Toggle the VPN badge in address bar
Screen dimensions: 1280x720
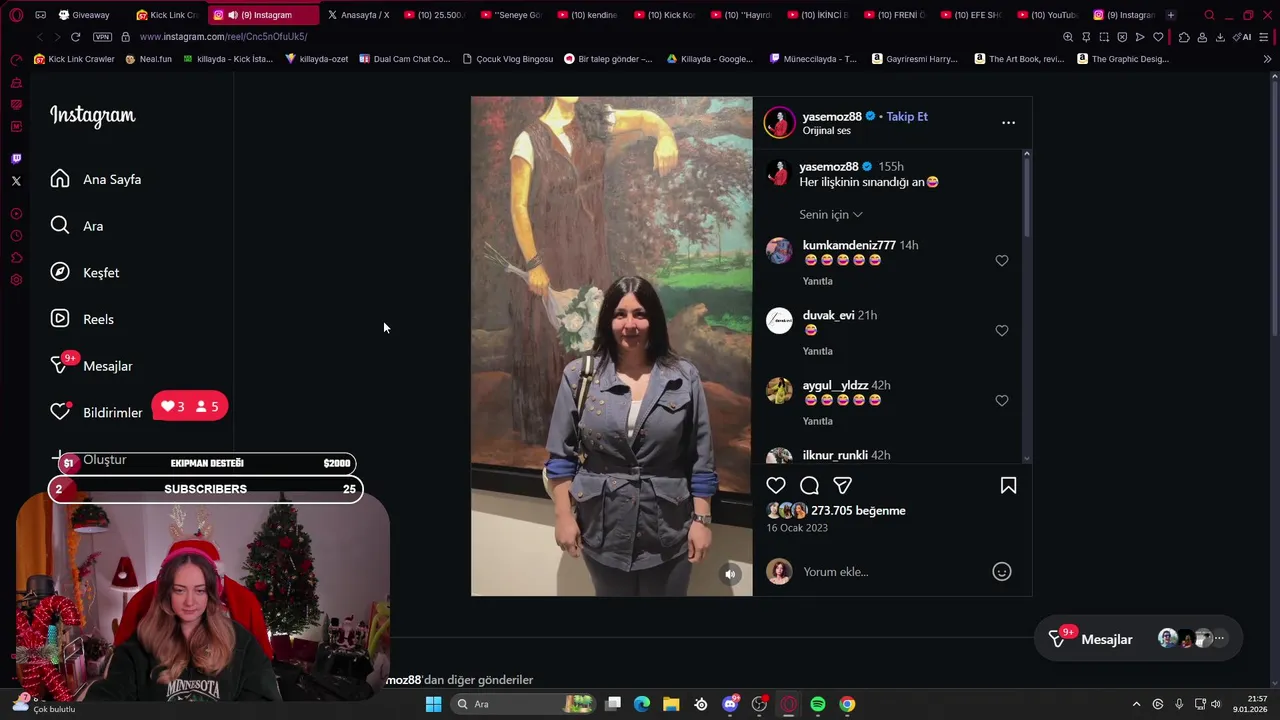point(102,37)
